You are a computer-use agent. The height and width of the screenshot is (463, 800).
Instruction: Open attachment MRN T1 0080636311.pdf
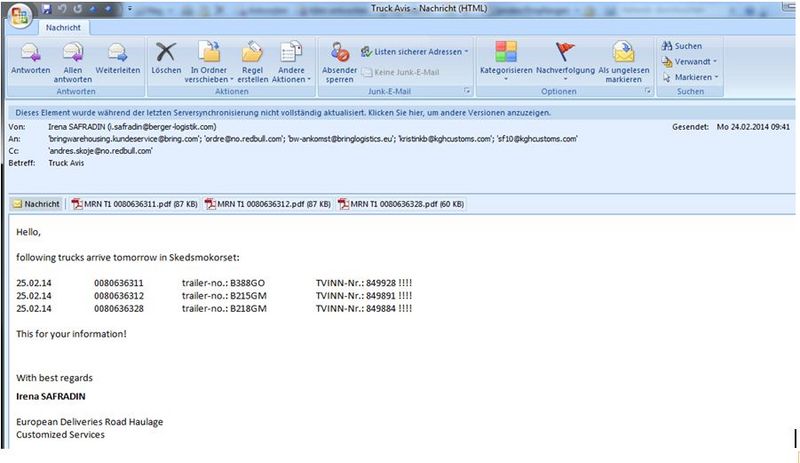(x=135, y=204)
